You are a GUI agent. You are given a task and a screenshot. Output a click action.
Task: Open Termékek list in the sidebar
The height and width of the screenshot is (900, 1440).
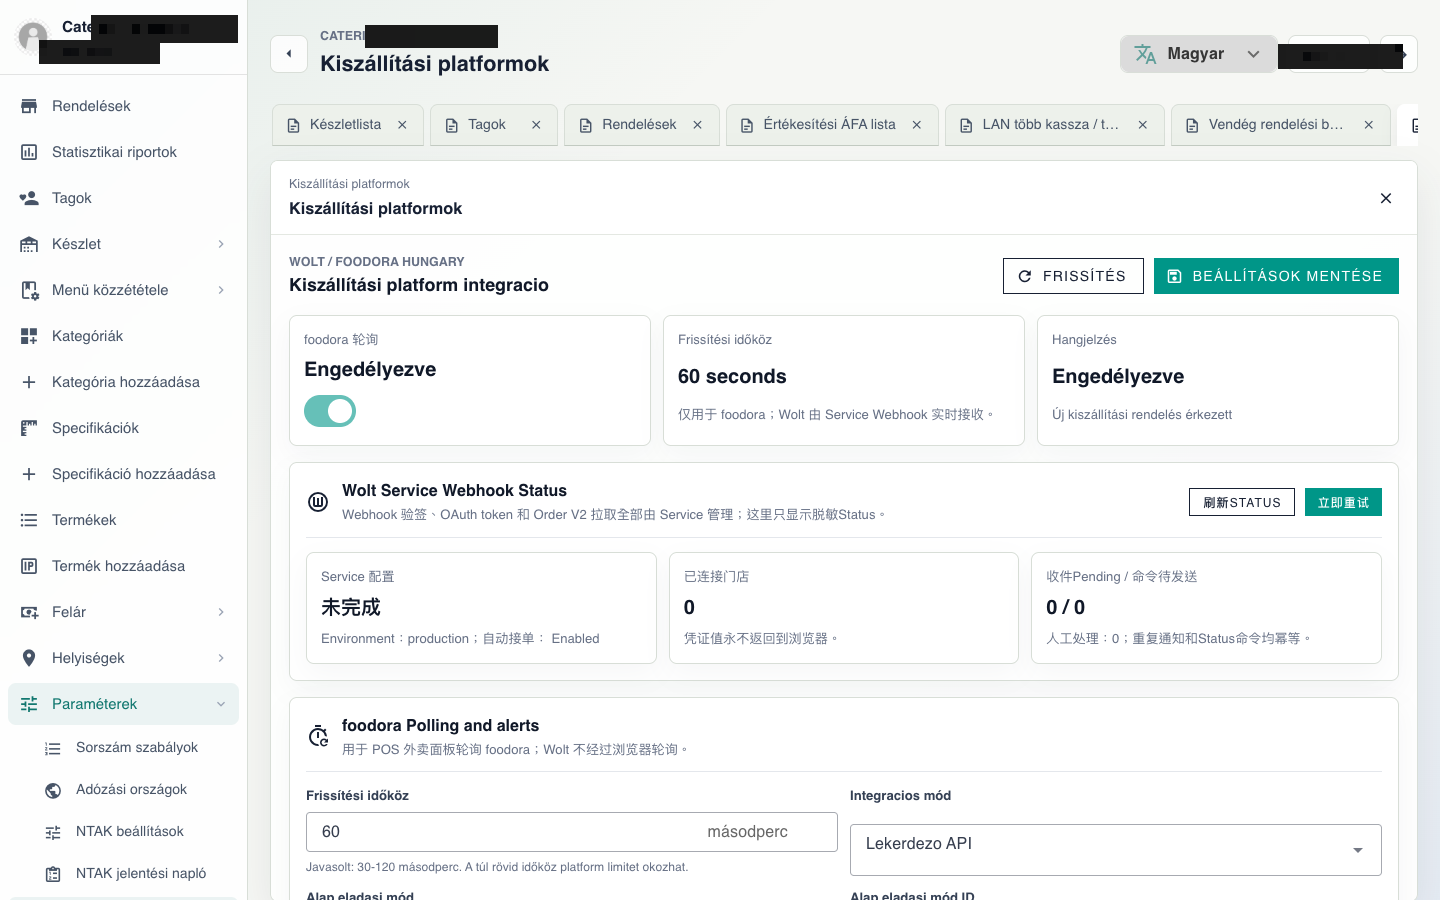[123, 520]
